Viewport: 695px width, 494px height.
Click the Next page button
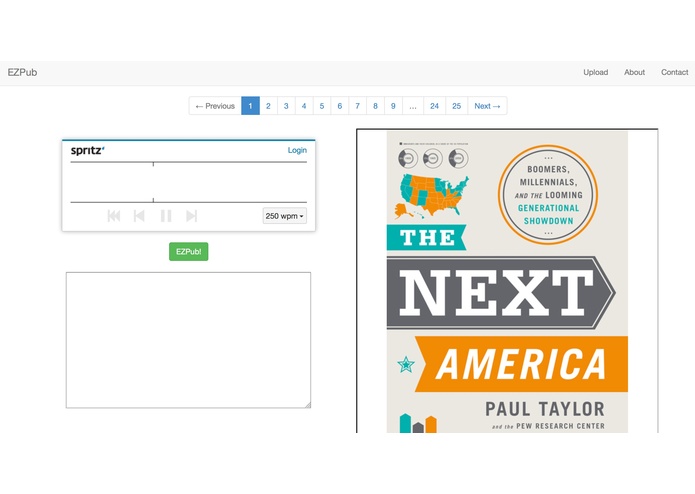(x=487, y=106)
